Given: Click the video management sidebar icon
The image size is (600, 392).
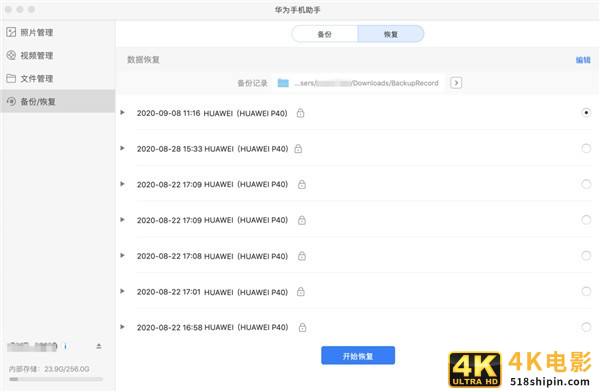Looking at the screenshot, I should click(x=11, y=55).
